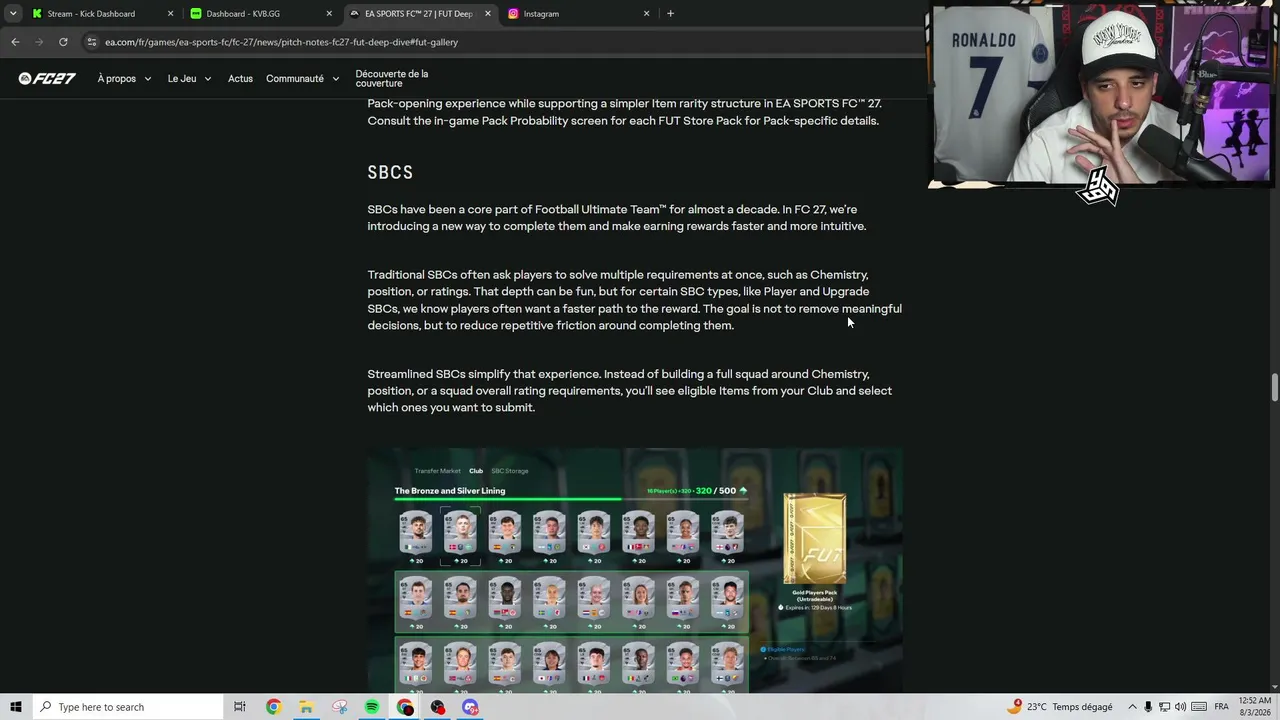Open the volume control tray icon
Viewport: 1280px width, 720px height.
[x=1181, y=707]
